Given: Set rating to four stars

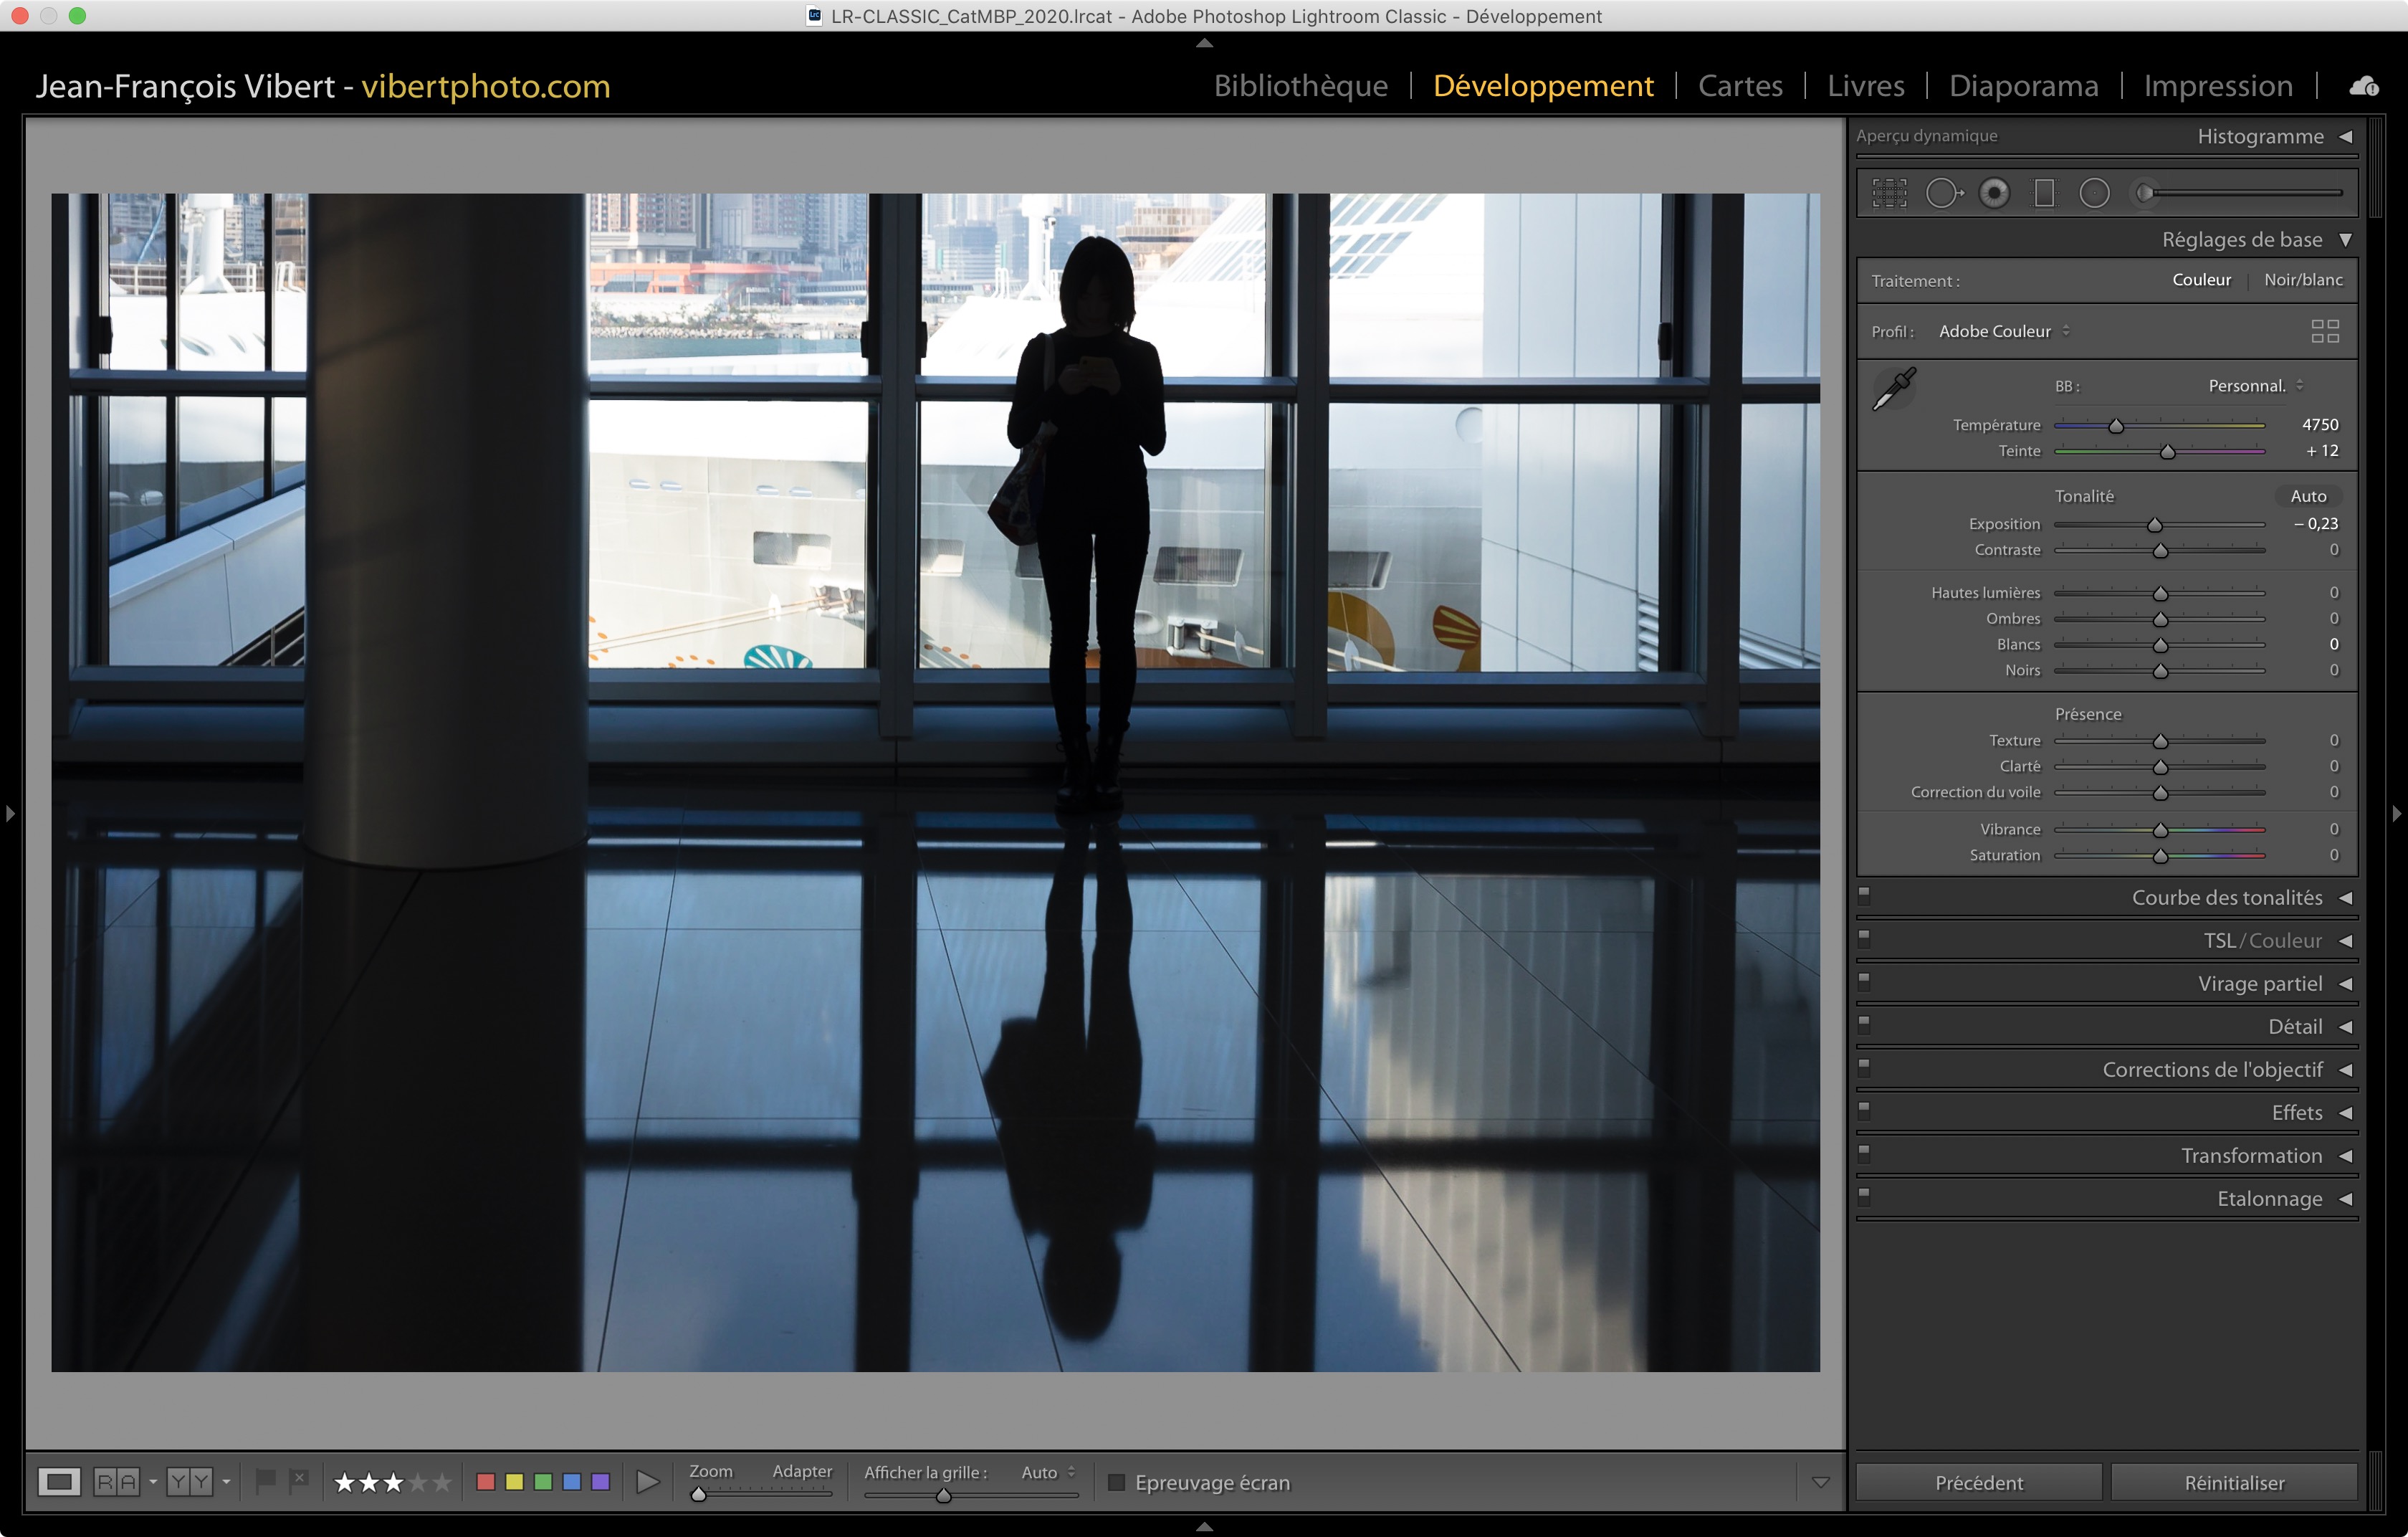Looking at the screenshot, I should click(418, 1482).
